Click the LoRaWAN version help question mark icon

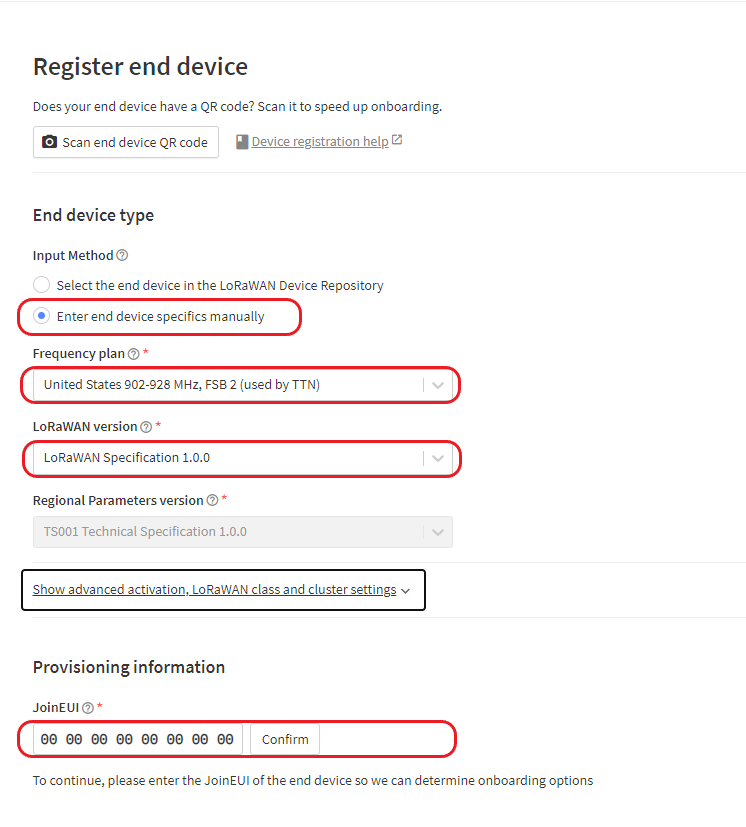click(143, 426)
